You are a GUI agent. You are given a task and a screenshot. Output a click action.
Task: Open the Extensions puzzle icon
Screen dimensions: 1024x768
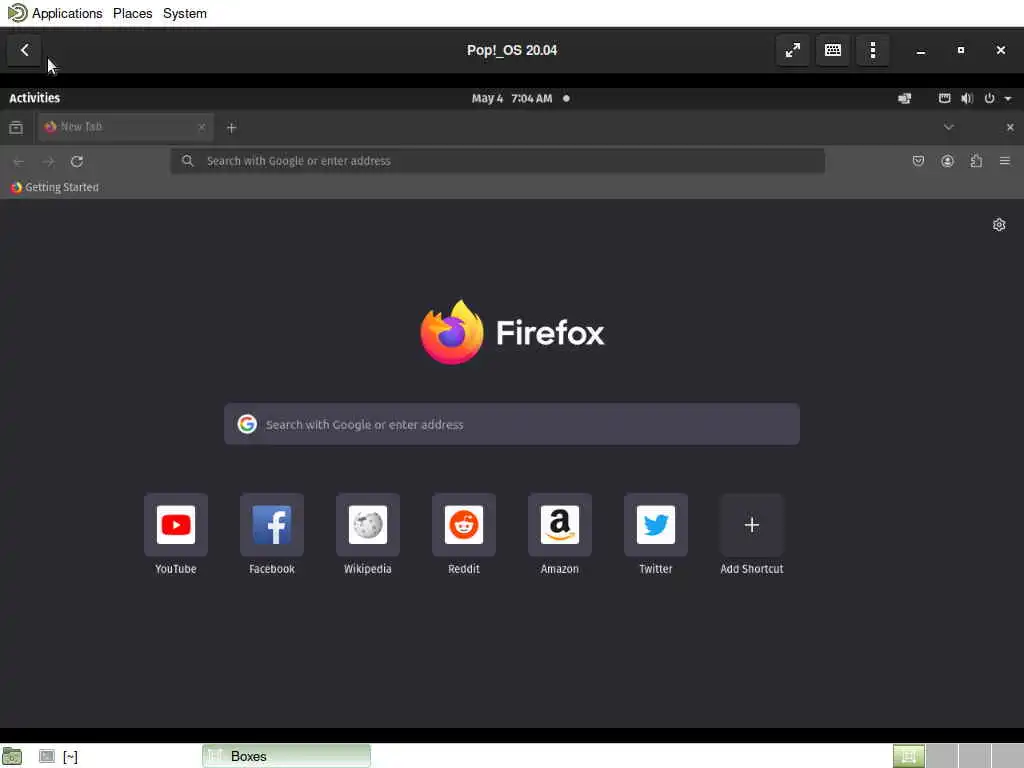pyautogui.click(x=976, y=161)
